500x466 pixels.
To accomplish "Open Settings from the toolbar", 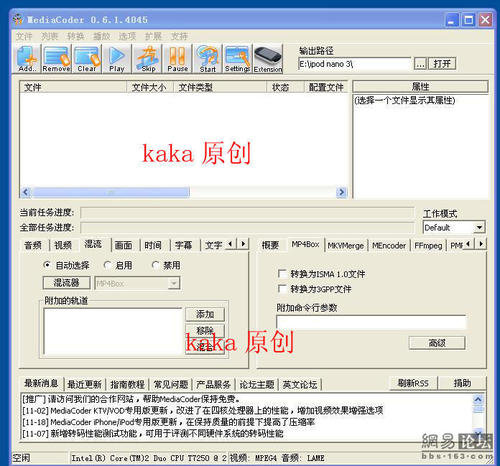I will pyautogui.click(x=237, y=59).
